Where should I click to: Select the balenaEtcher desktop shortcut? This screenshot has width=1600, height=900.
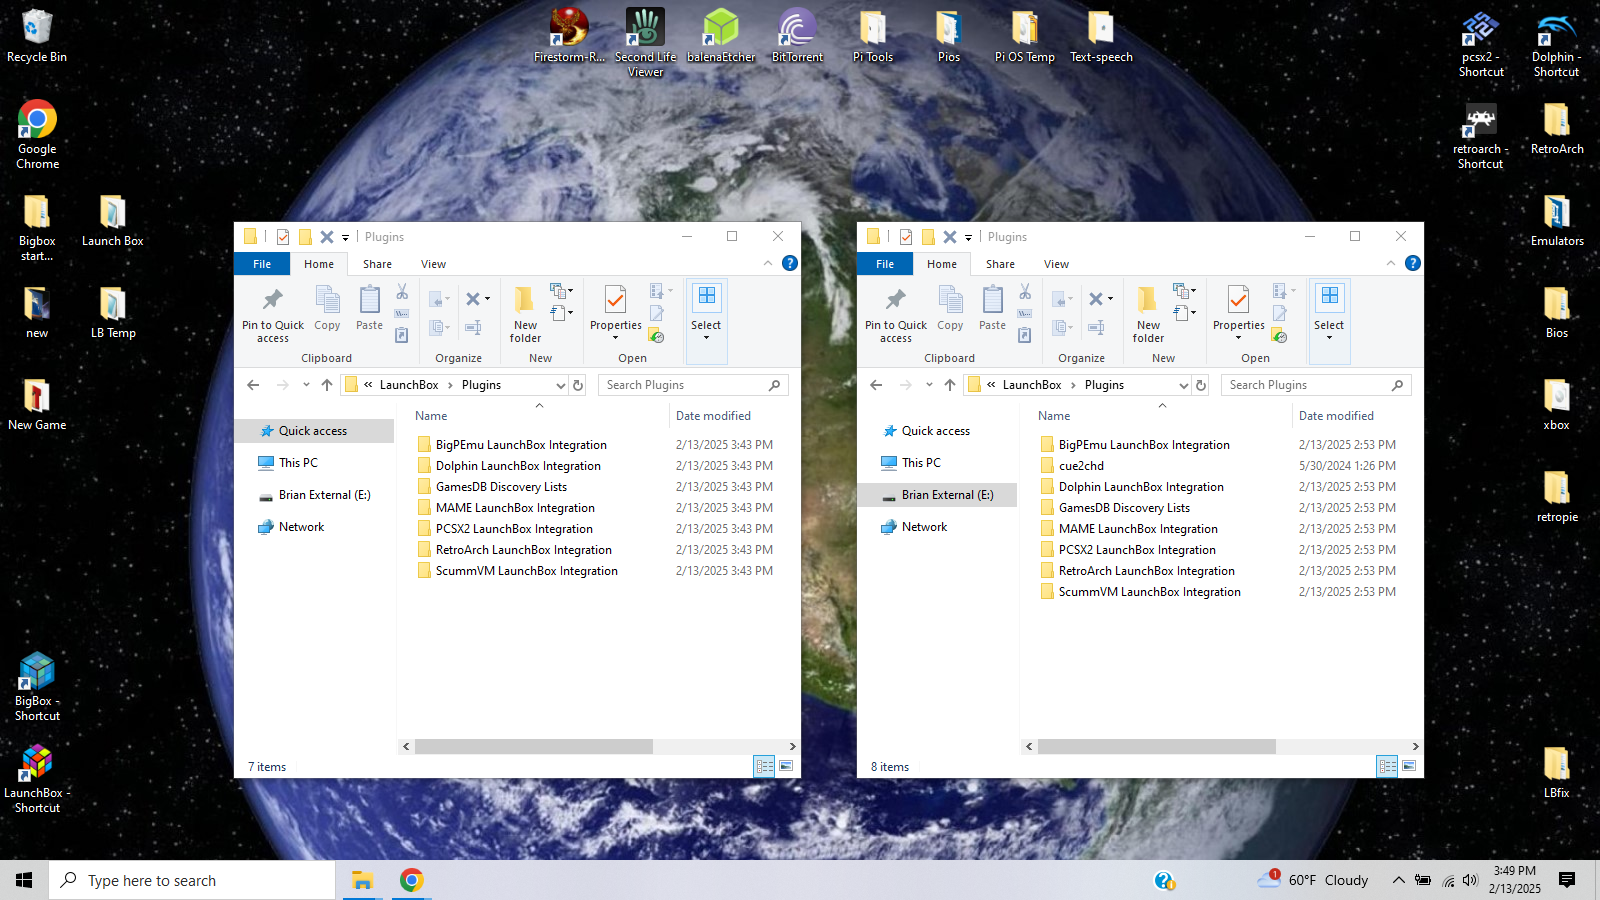[721, 35]
